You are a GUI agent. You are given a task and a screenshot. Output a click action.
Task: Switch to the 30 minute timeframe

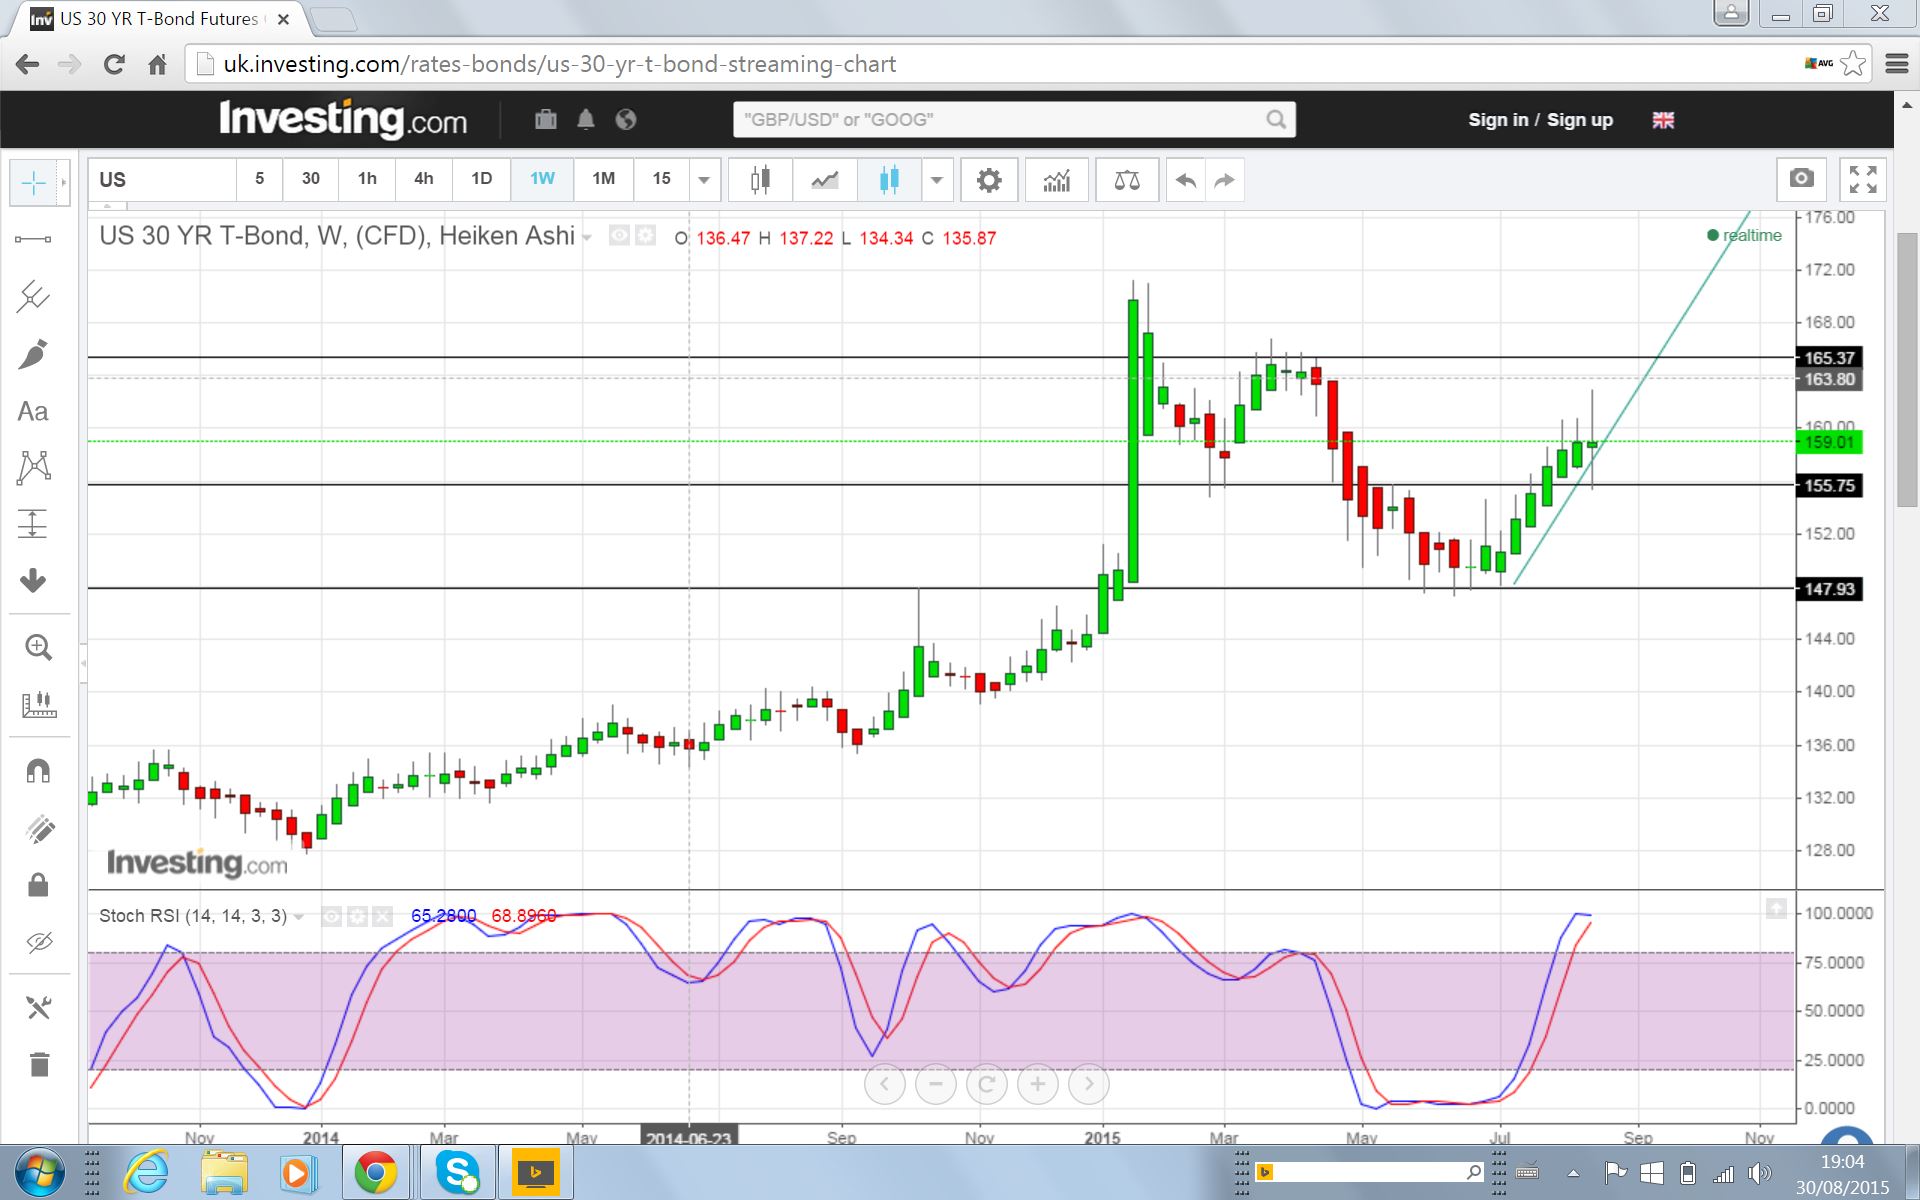311,180
